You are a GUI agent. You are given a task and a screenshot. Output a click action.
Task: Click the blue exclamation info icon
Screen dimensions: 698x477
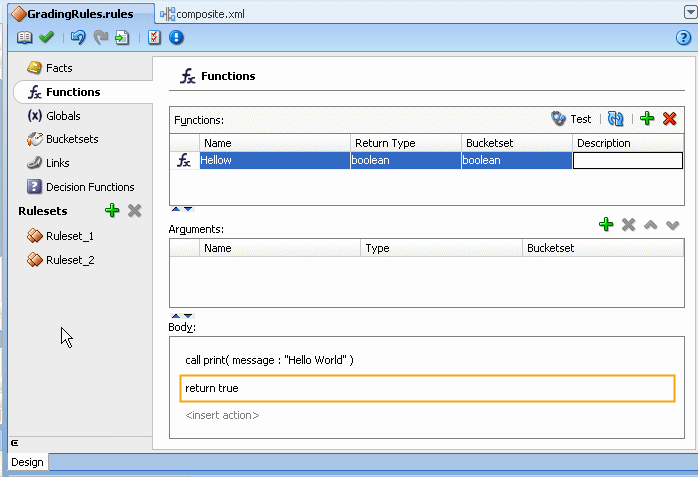pyautogui.click(x=176, y=37)
